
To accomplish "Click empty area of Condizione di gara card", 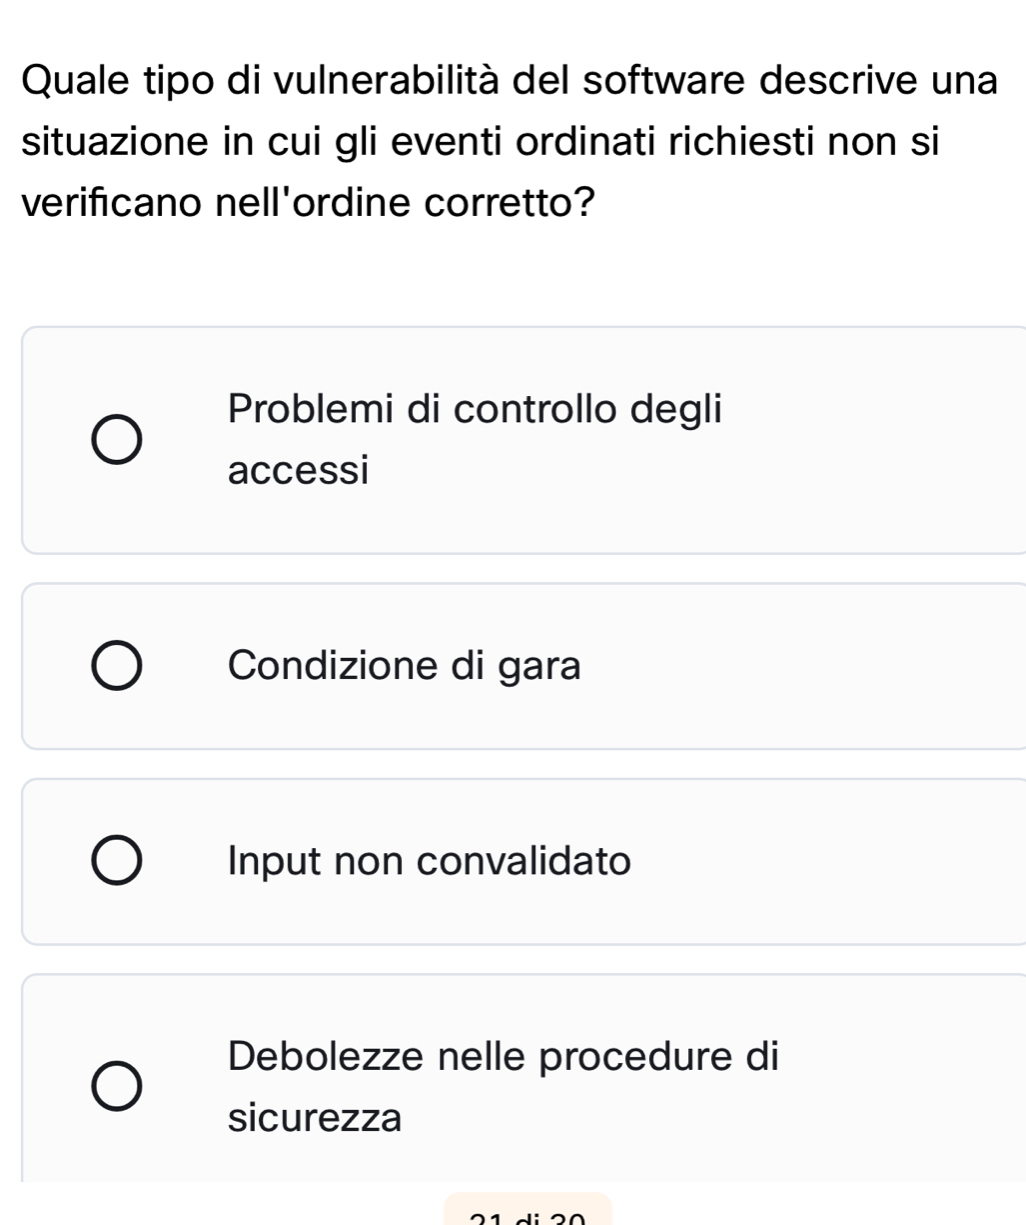I will (x=800, y=667).
